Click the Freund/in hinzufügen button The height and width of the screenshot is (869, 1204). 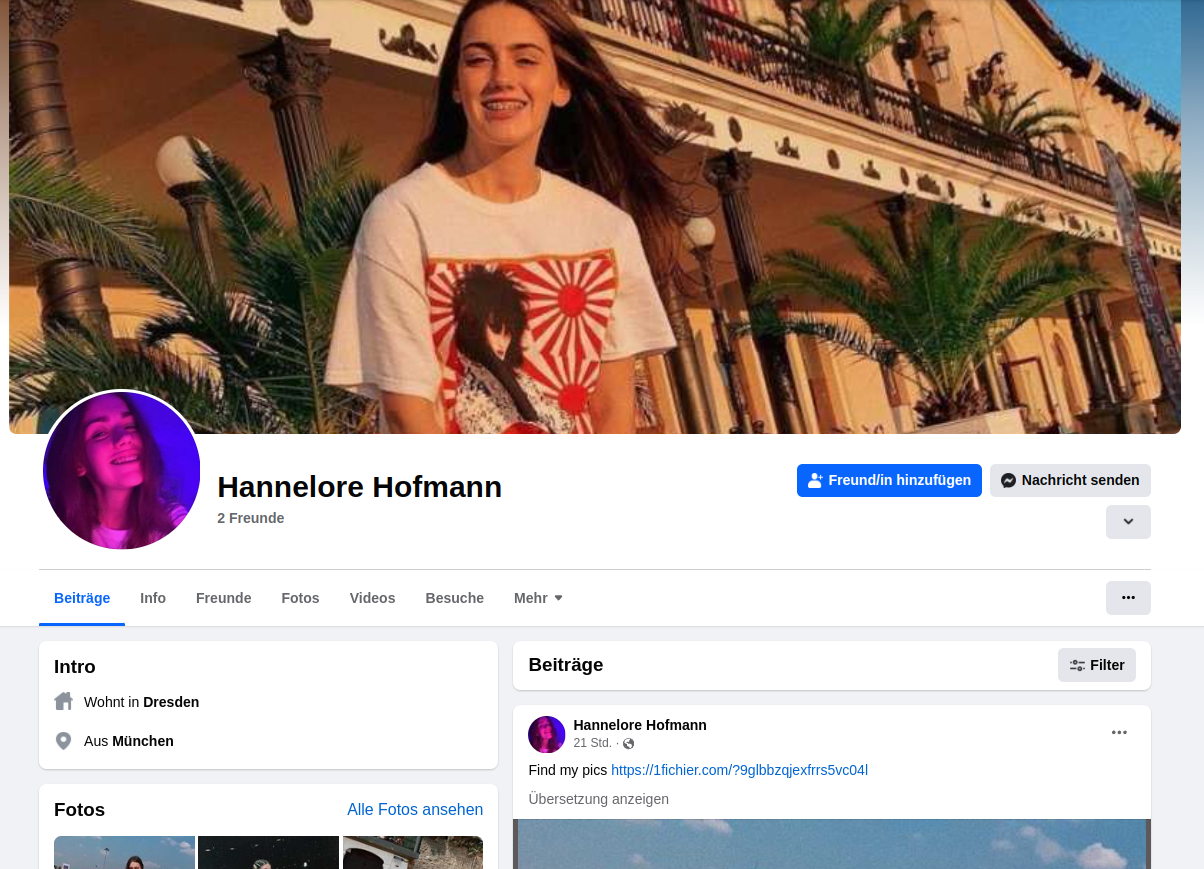click(889, 480)
